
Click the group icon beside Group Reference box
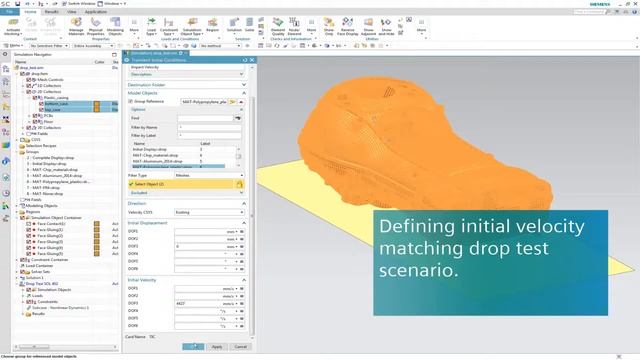point(232,102)
